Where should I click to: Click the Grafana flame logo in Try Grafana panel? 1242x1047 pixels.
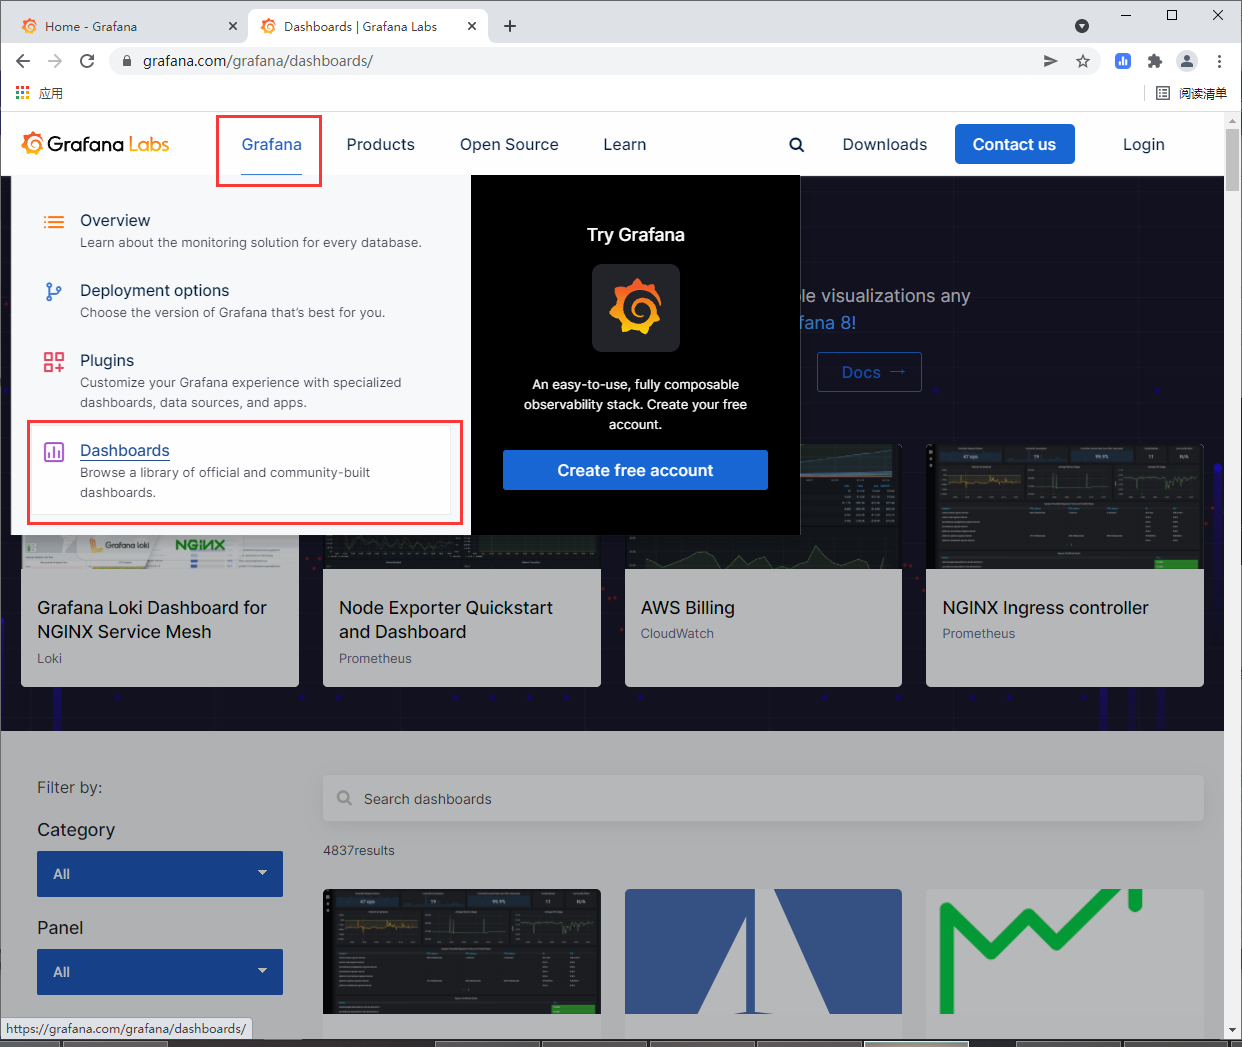click(x=635, y=308)
